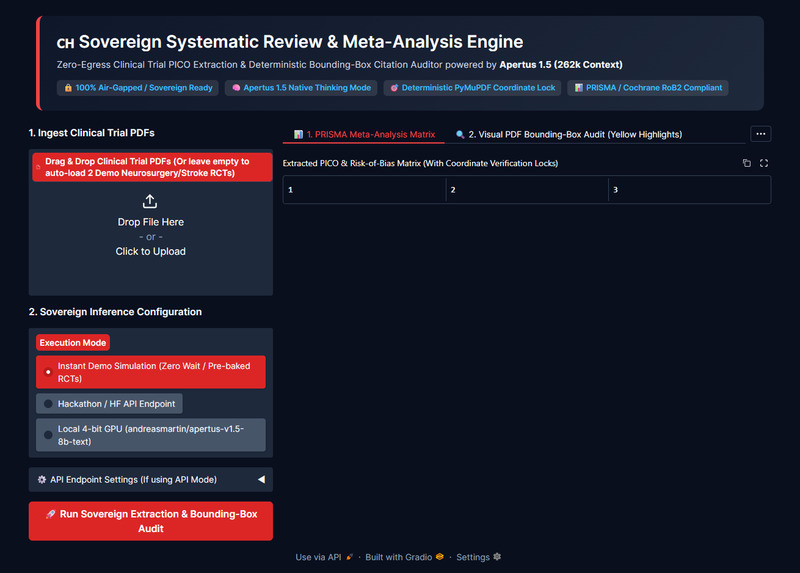The height and width of the screenshot is (573, 800).
Task: Click the Extracted PICO & Risk-of-Bias Matrix caption
Action: (x=420, y=163)
